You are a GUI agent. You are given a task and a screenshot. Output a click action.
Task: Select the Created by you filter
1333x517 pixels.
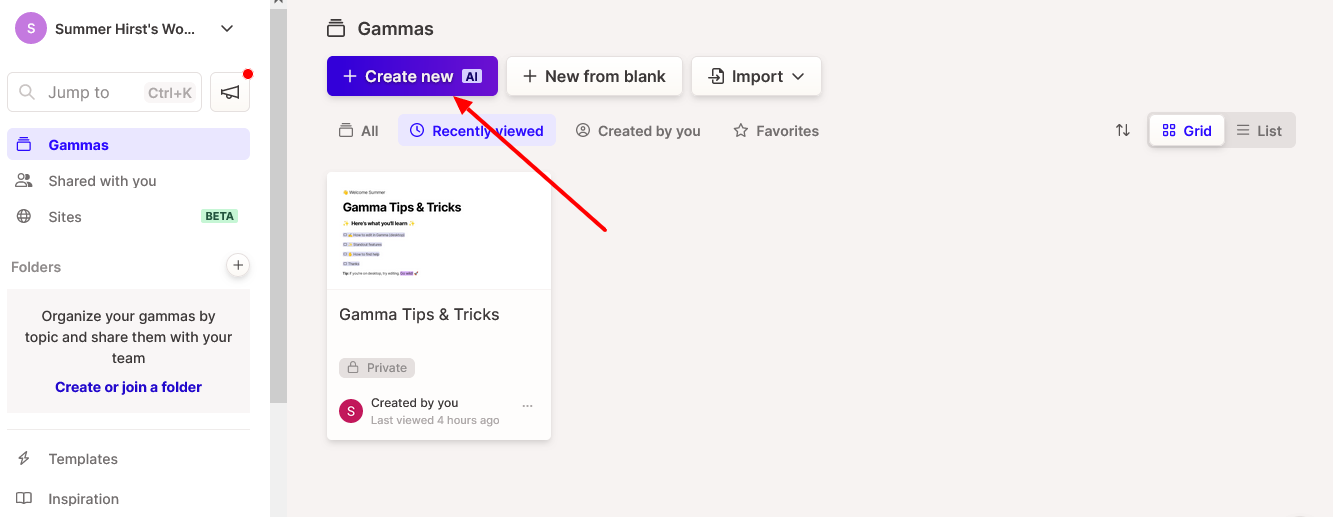[x=638, y=131]
